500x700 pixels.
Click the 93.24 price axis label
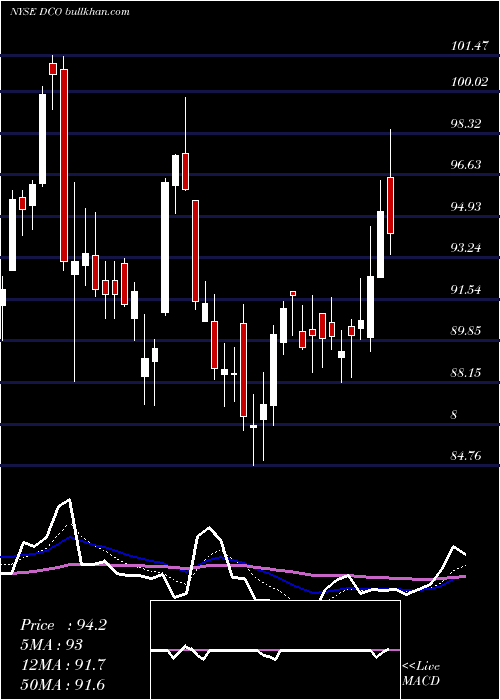tap(466, 248)
